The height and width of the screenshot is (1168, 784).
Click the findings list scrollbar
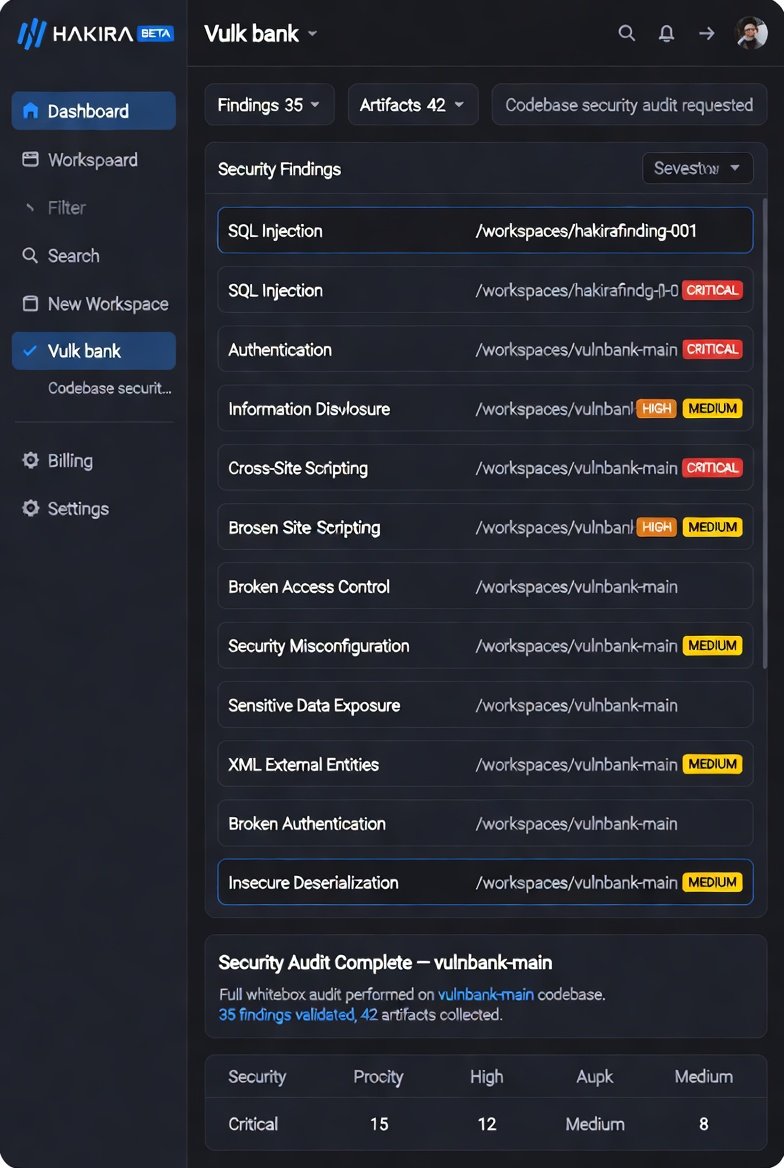(765, 432)
